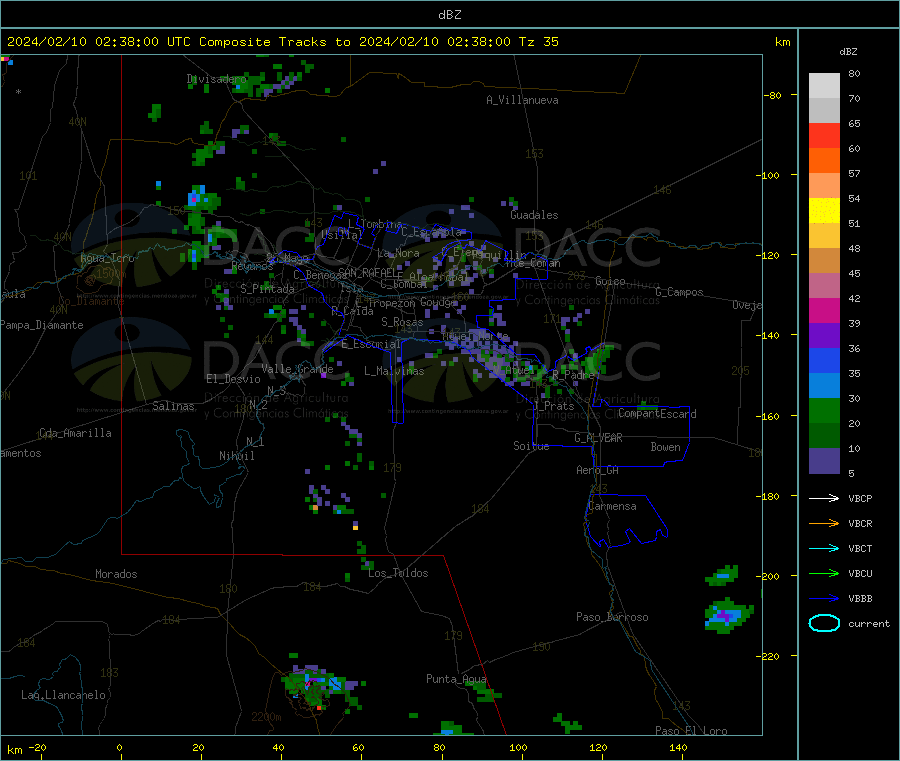Click the 'L_Malvinas' map label

394,371
